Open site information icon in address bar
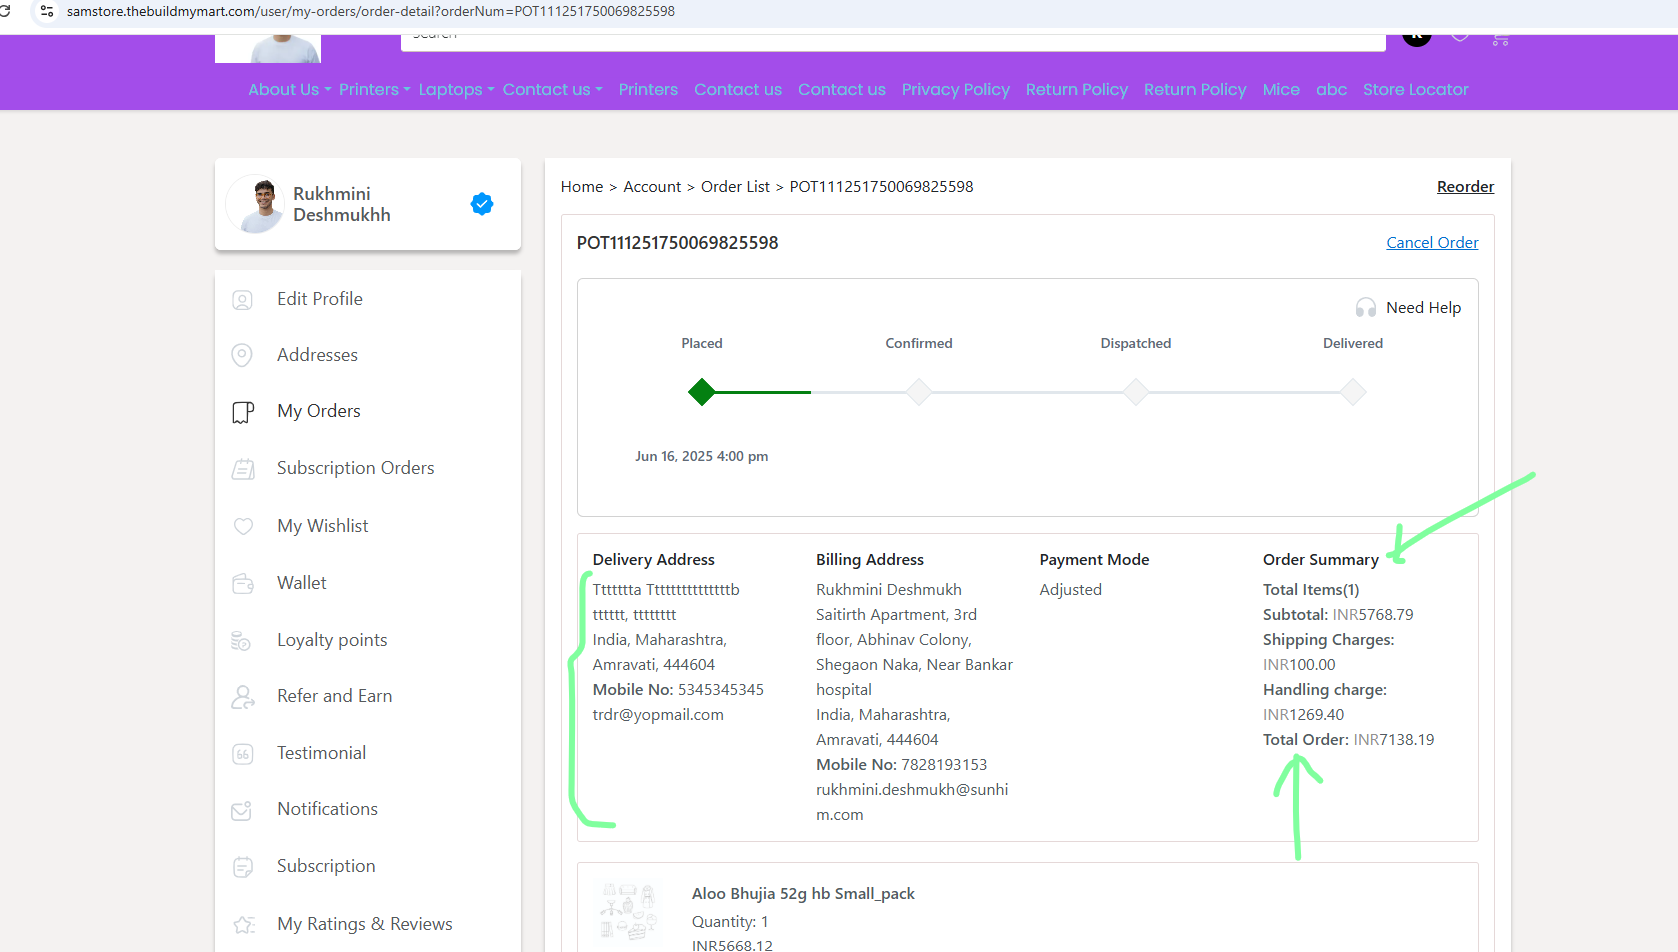This screenshot has height=952, width=1678. click(47, 11)
